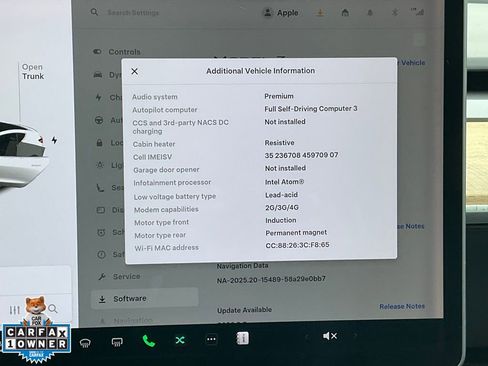The image size is (488, 366).
Task: Click the Motor type front Induction value
Action: pyautogui.click(x=281, y=220)
